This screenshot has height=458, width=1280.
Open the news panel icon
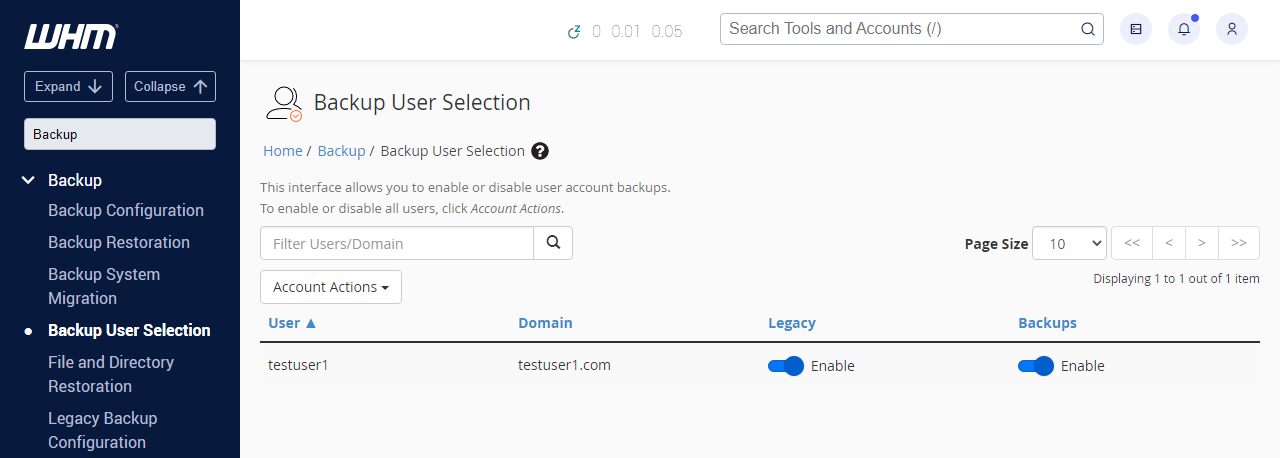1136,29
